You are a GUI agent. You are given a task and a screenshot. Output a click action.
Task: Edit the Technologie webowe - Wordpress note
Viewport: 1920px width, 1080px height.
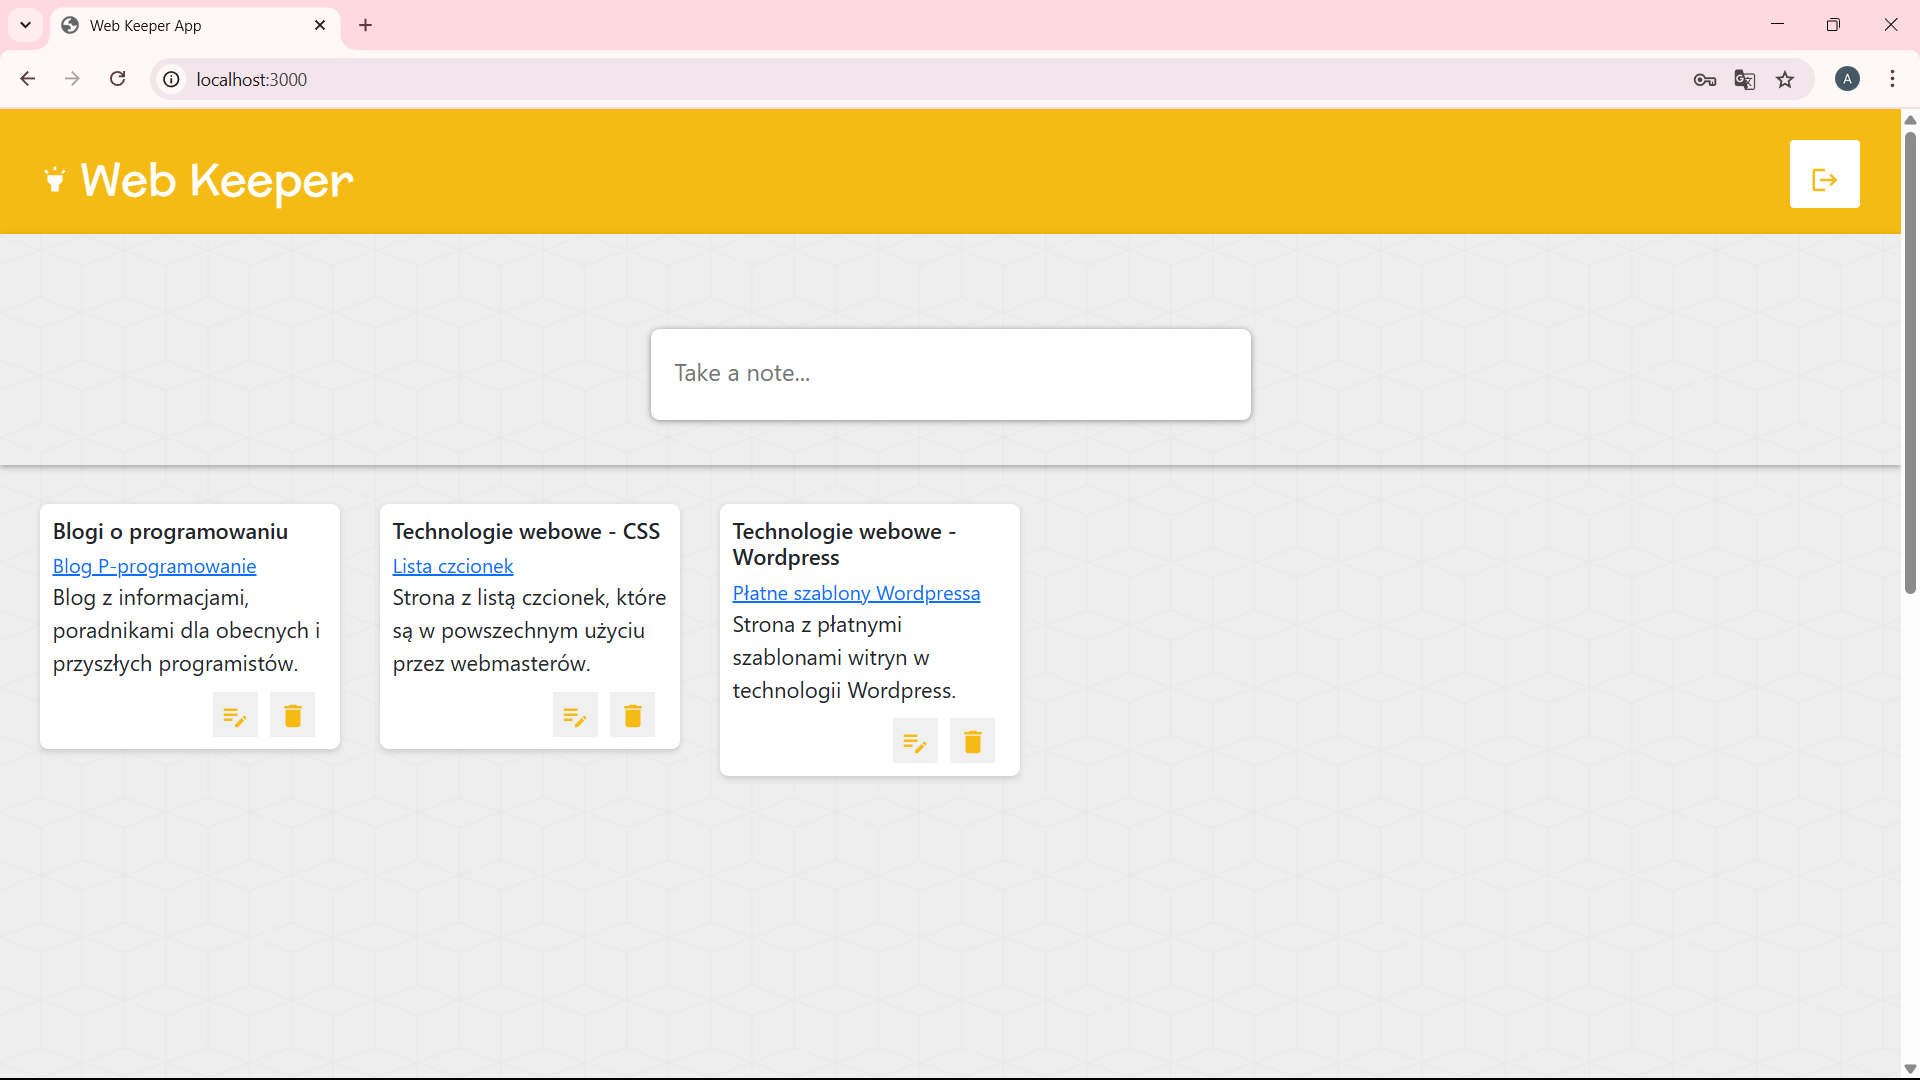pyautogui.click(x=915, y=742)
